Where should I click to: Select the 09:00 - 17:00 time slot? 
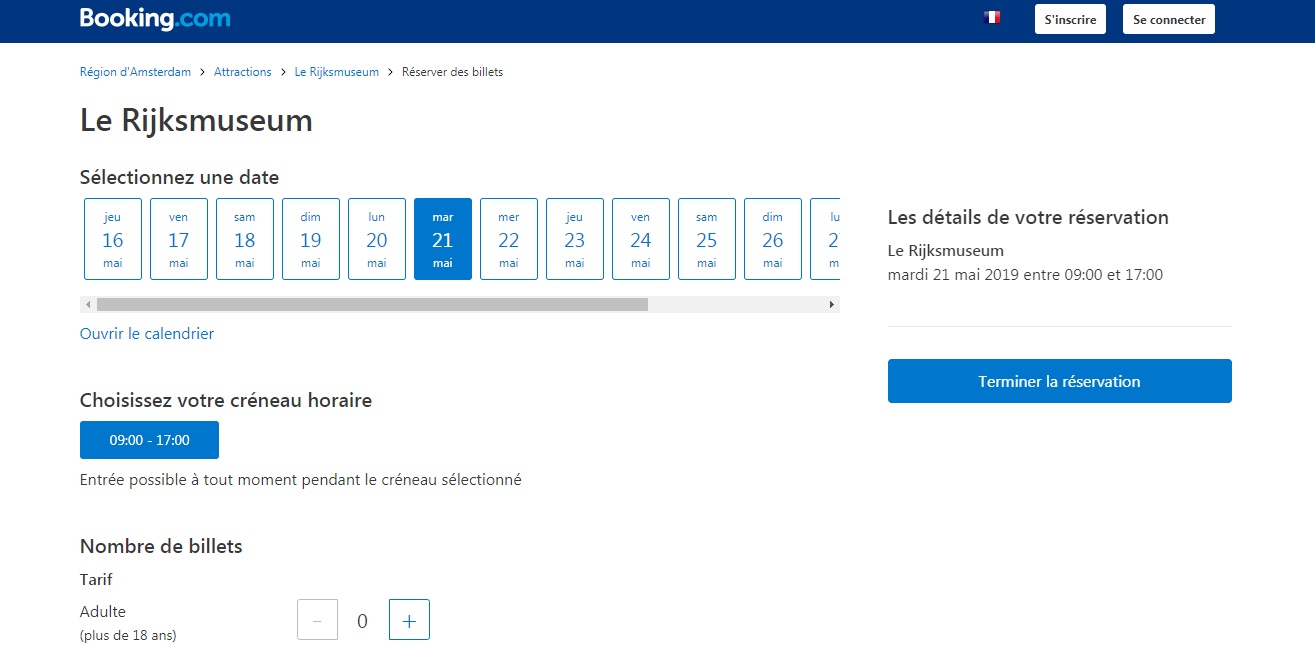(x=149, y=440)
